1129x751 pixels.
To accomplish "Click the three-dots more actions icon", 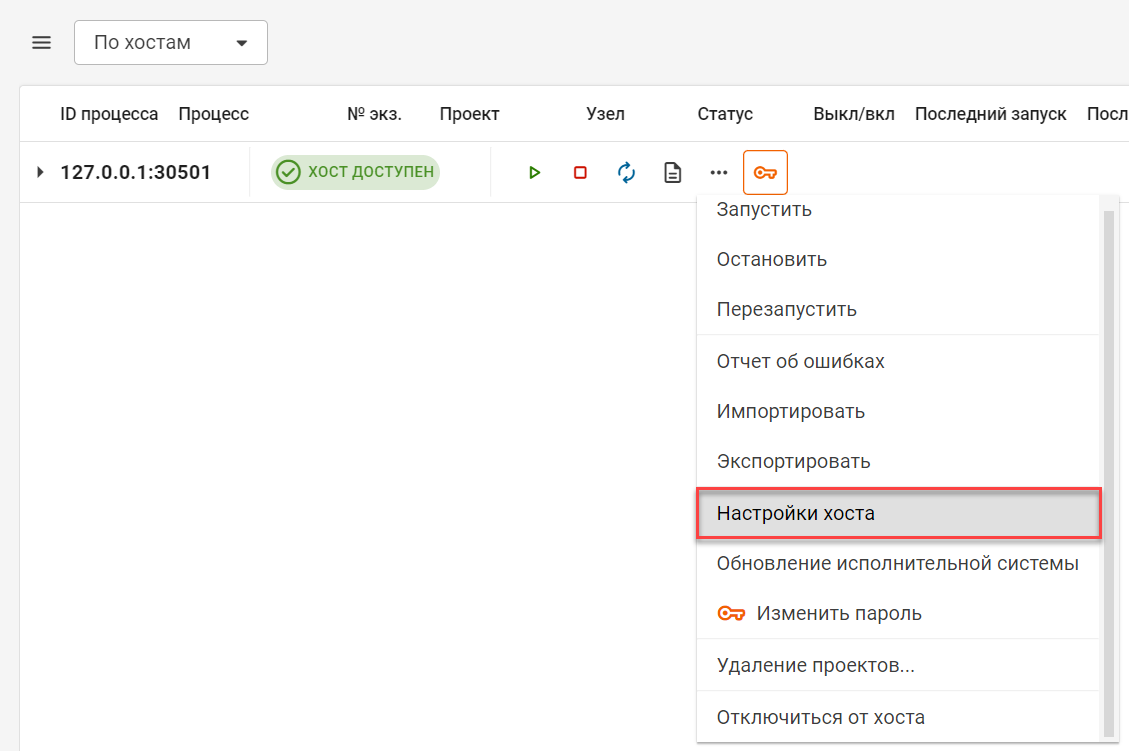I will (x=719, y=173).
